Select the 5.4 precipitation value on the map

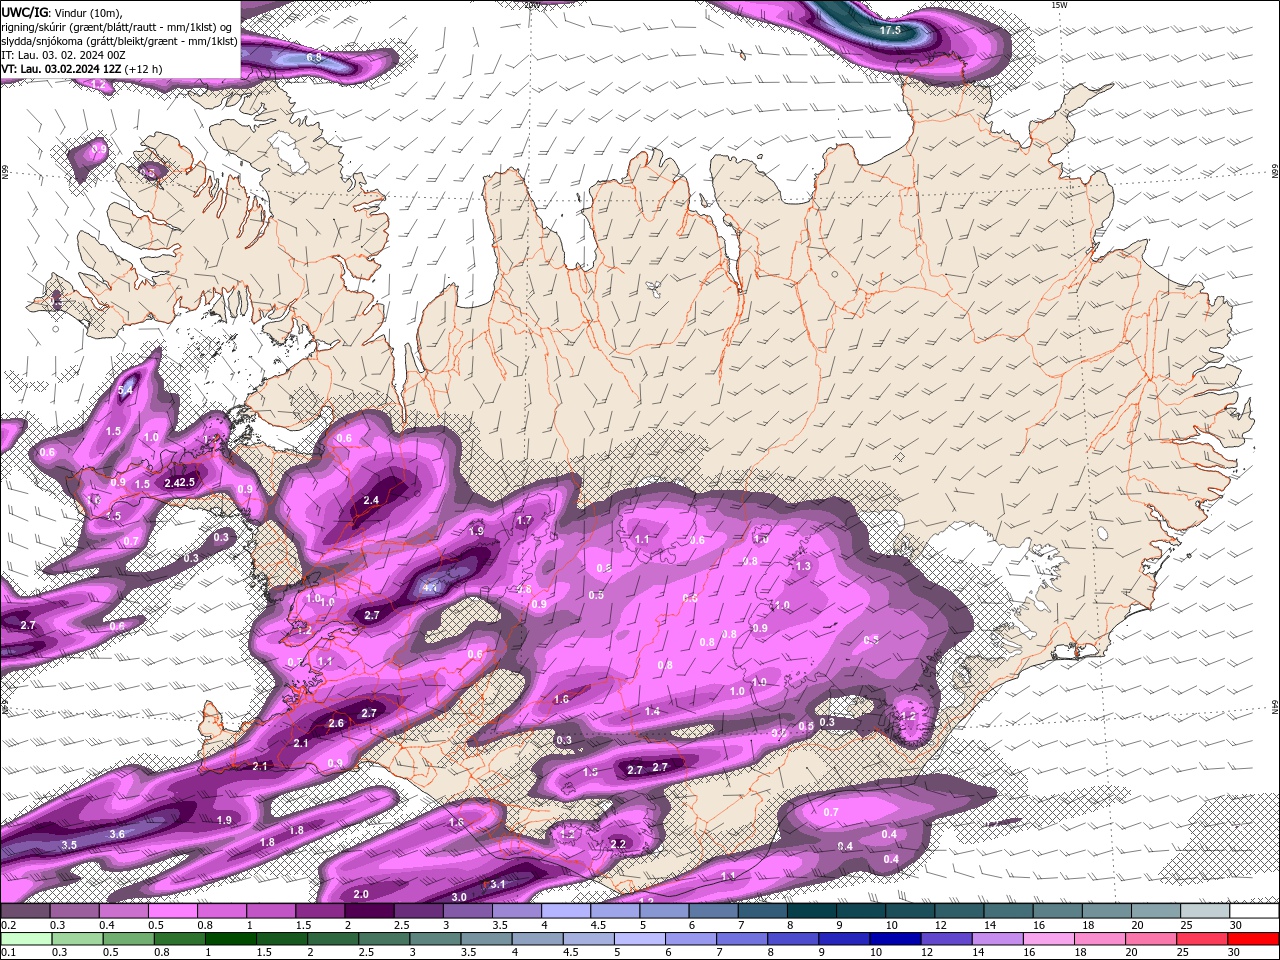pyautogui.click(x=125, y=391)
